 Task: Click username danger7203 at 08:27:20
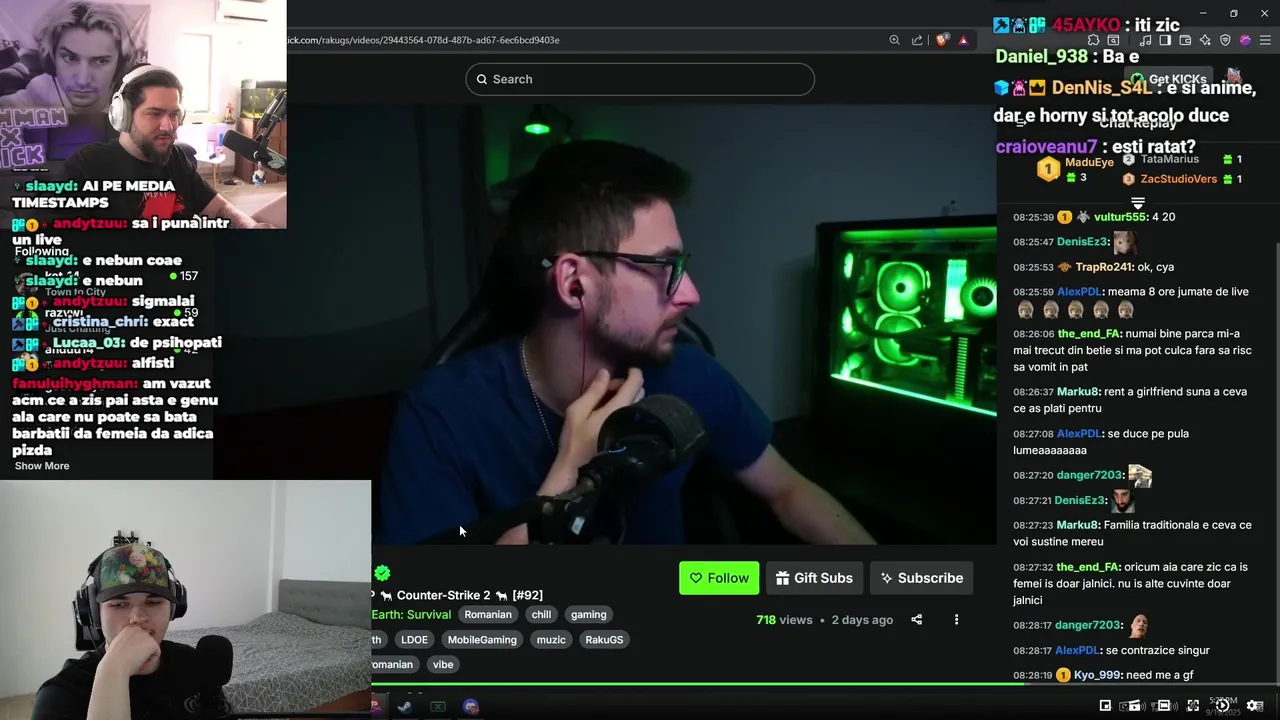coord(1090,475)
